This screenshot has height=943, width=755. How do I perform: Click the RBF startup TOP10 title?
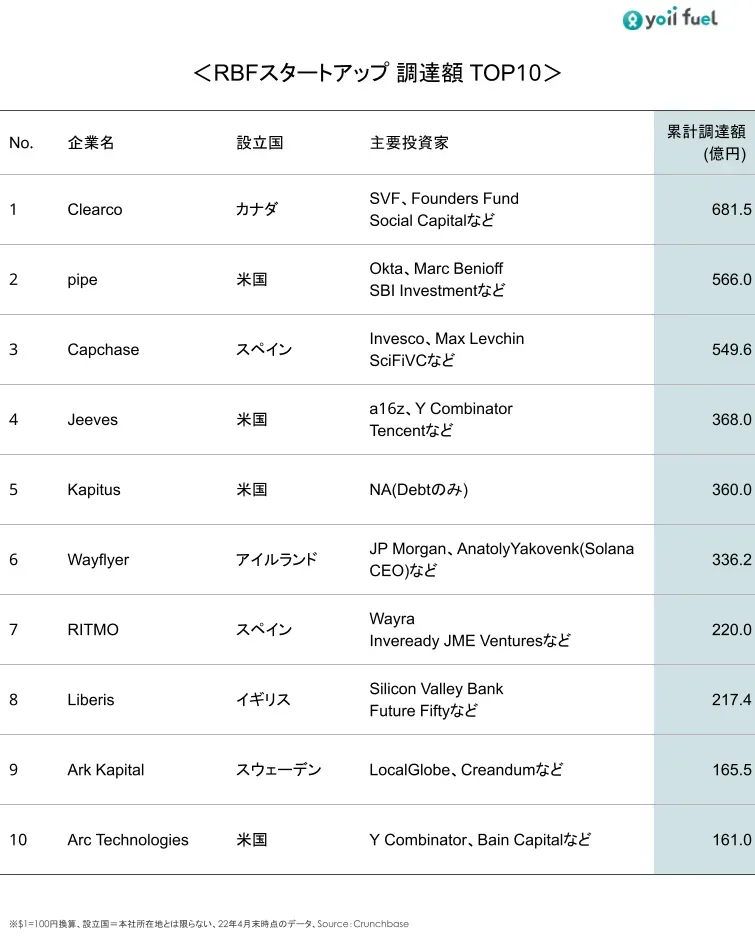click(x=377, y=73)
